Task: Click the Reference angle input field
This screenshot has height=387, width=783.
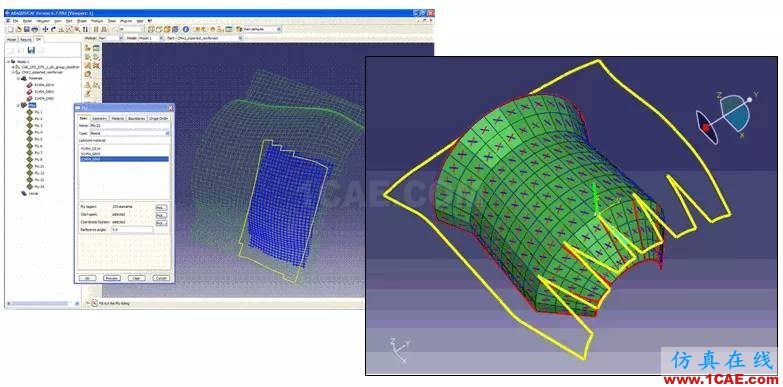Action: coord(132,229)
